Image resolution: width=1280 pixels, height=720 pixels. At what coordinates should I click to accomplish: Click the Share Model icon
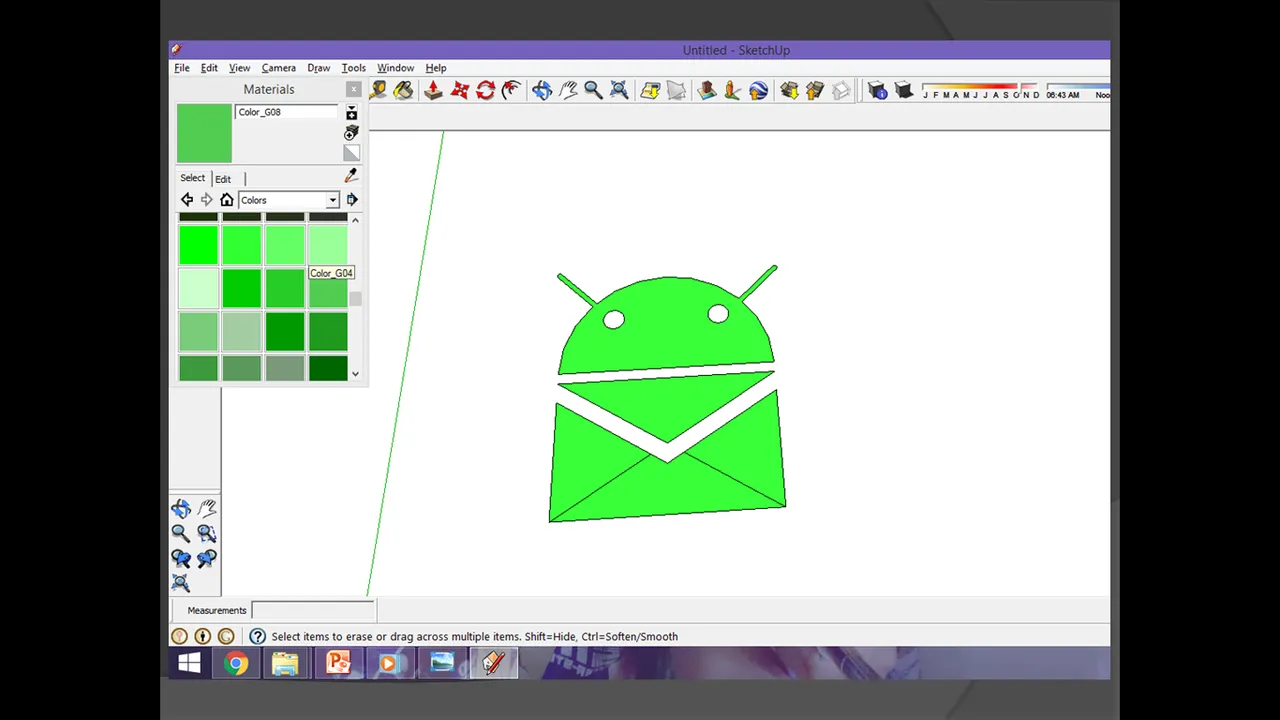(x=814, y=91)
